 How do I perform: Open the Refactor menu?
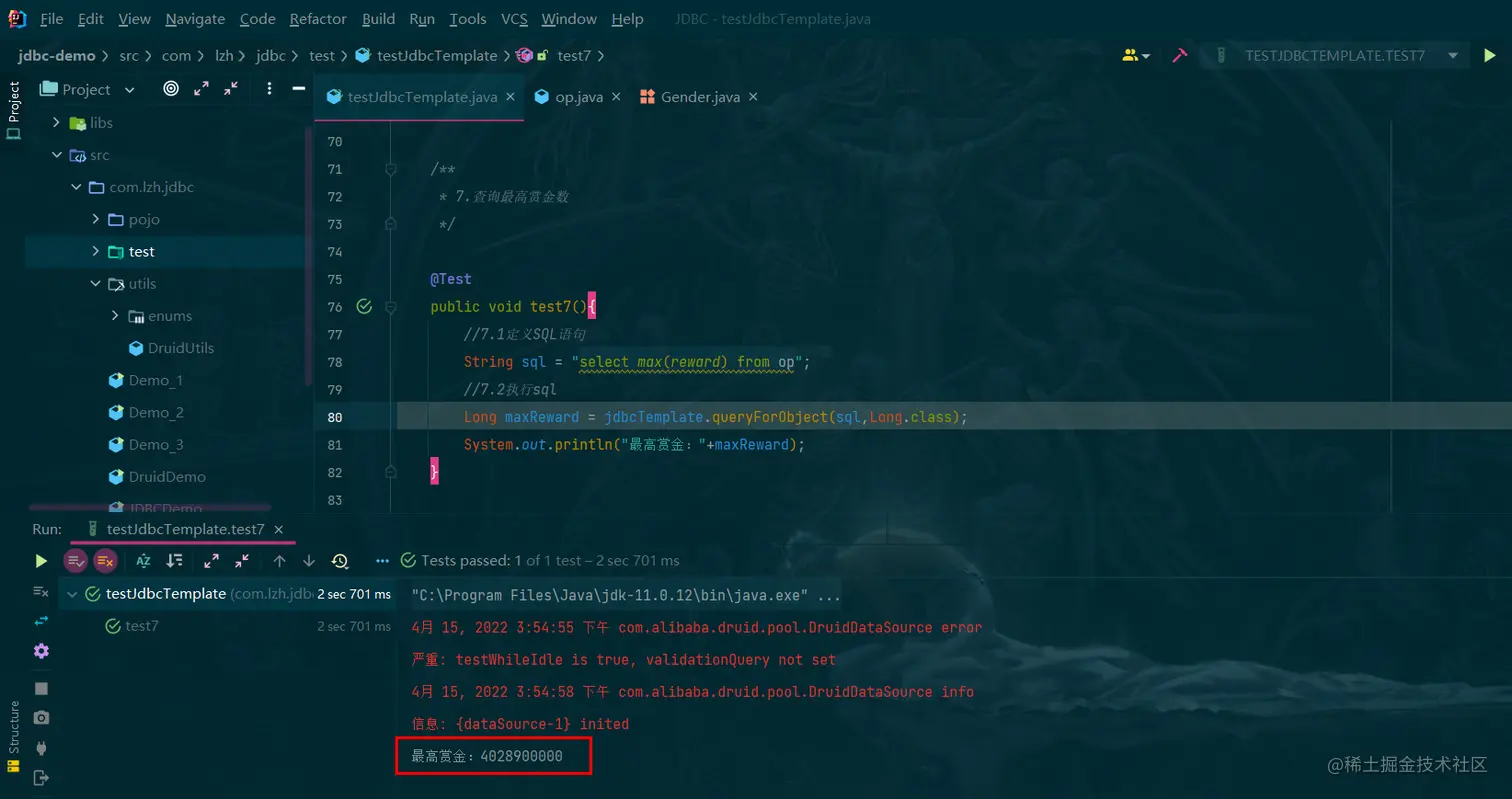(x=318, y=19)
